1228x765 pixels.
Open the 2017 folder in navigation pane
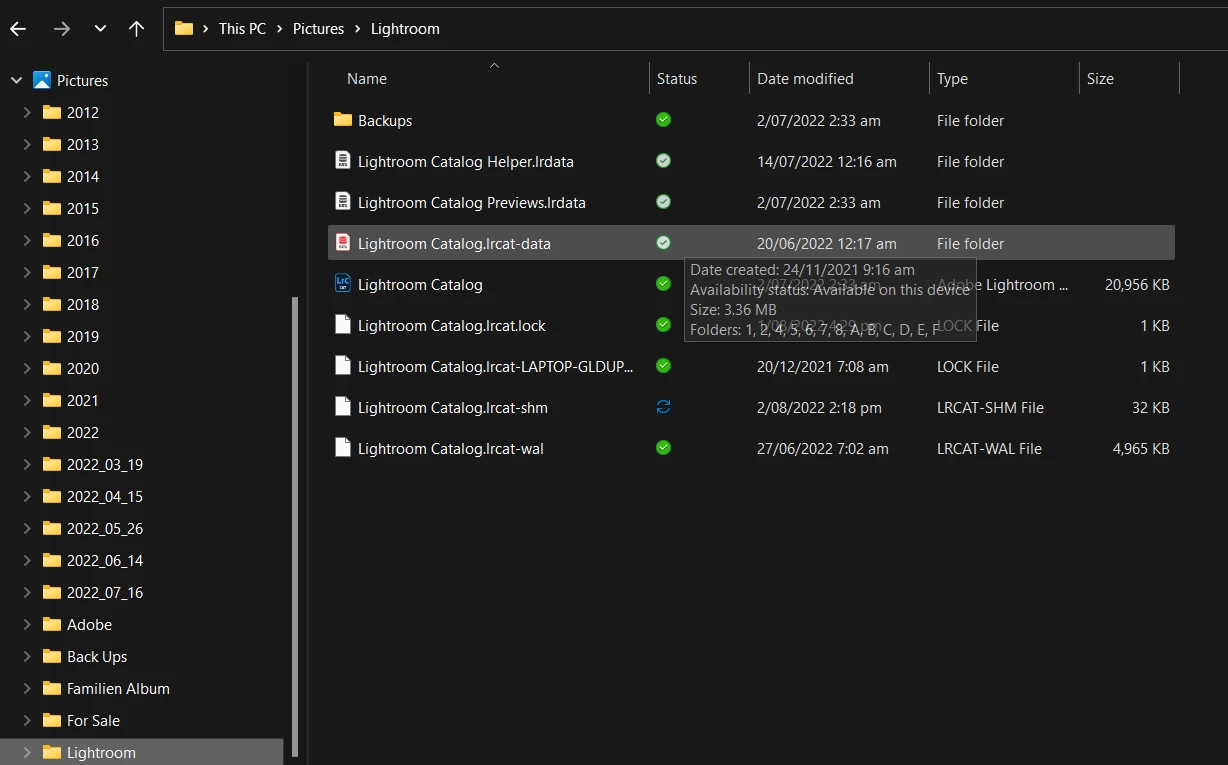coord(82,273)
